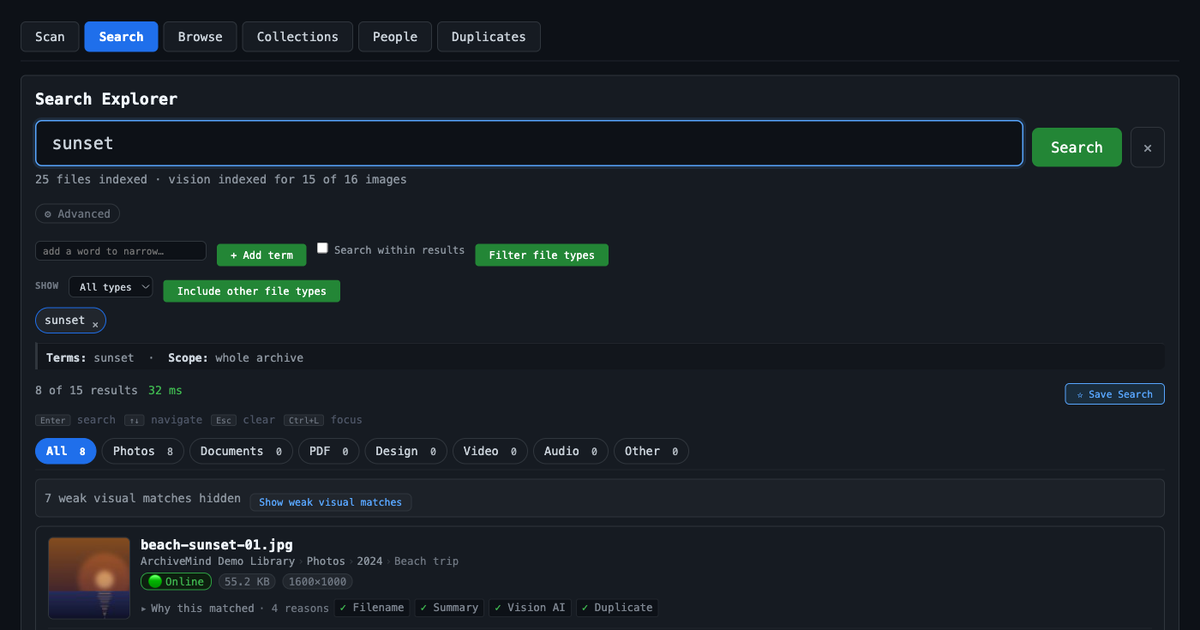Click Include other file types button
1200x630 pixels.
(x=252, y=291)
